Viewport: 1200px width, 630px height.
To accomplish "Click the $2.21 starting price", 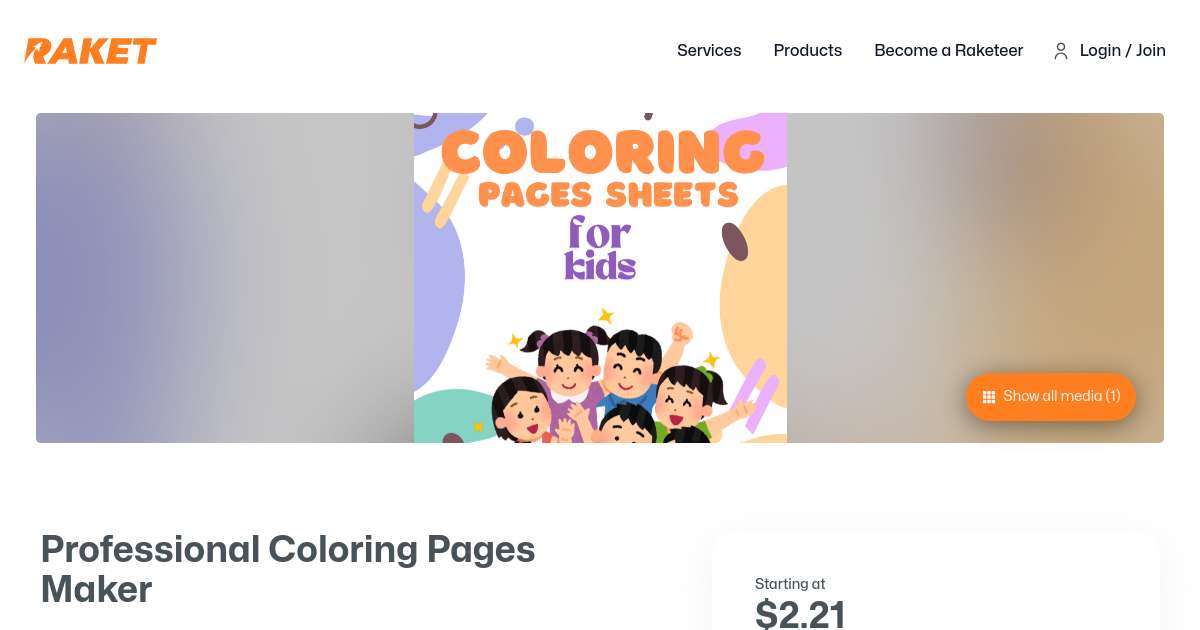I will [x=800, y=614].
